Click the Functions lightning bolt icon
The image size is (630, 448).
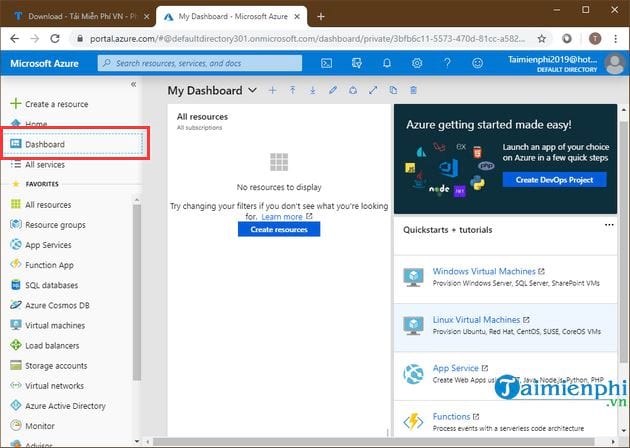(413, 421)
